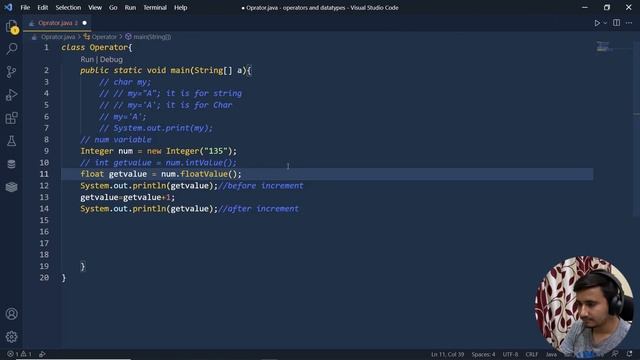
Task: Click the "//before increment" comment
Action: point(261,186)
